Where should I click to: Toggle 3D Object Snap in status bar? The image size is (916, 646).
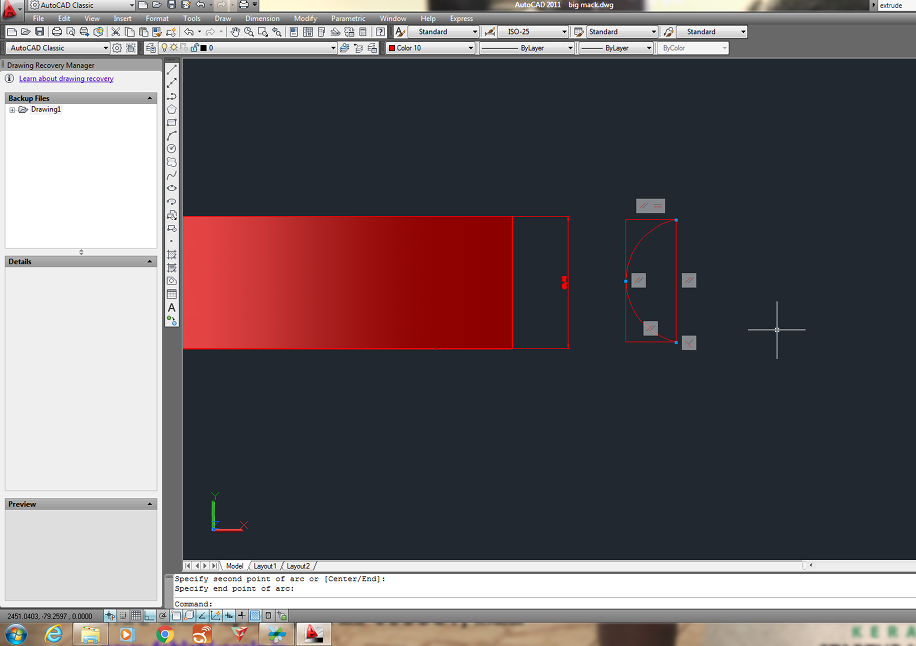pos(189,616)
